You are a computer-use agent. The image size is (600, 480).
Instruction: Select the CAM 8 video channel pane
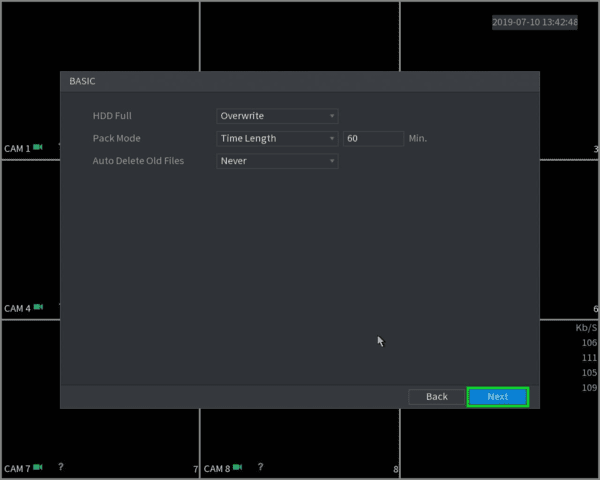(300, 443)
